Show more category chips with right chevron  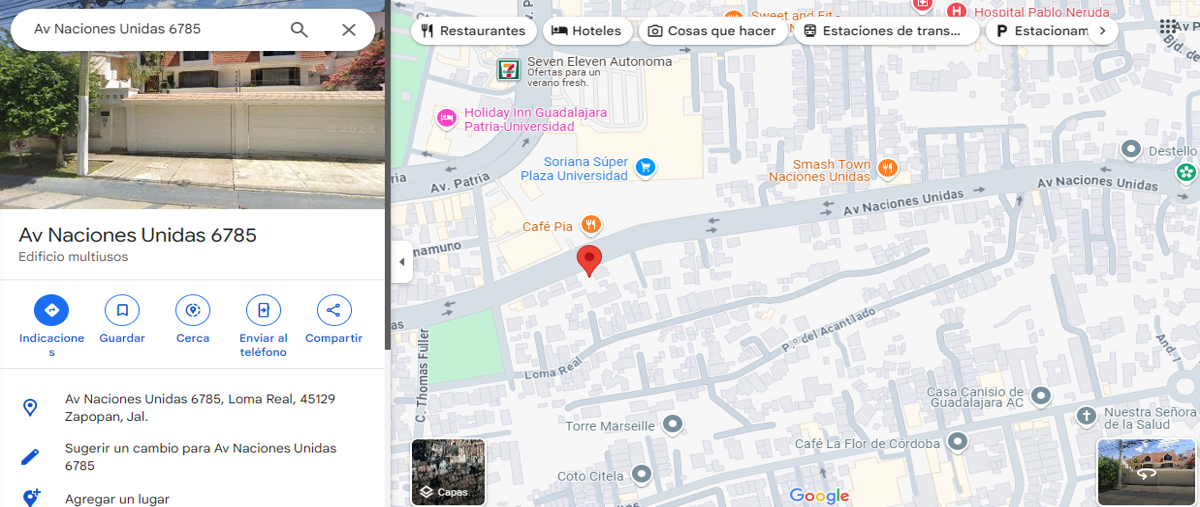[1102, 31]
